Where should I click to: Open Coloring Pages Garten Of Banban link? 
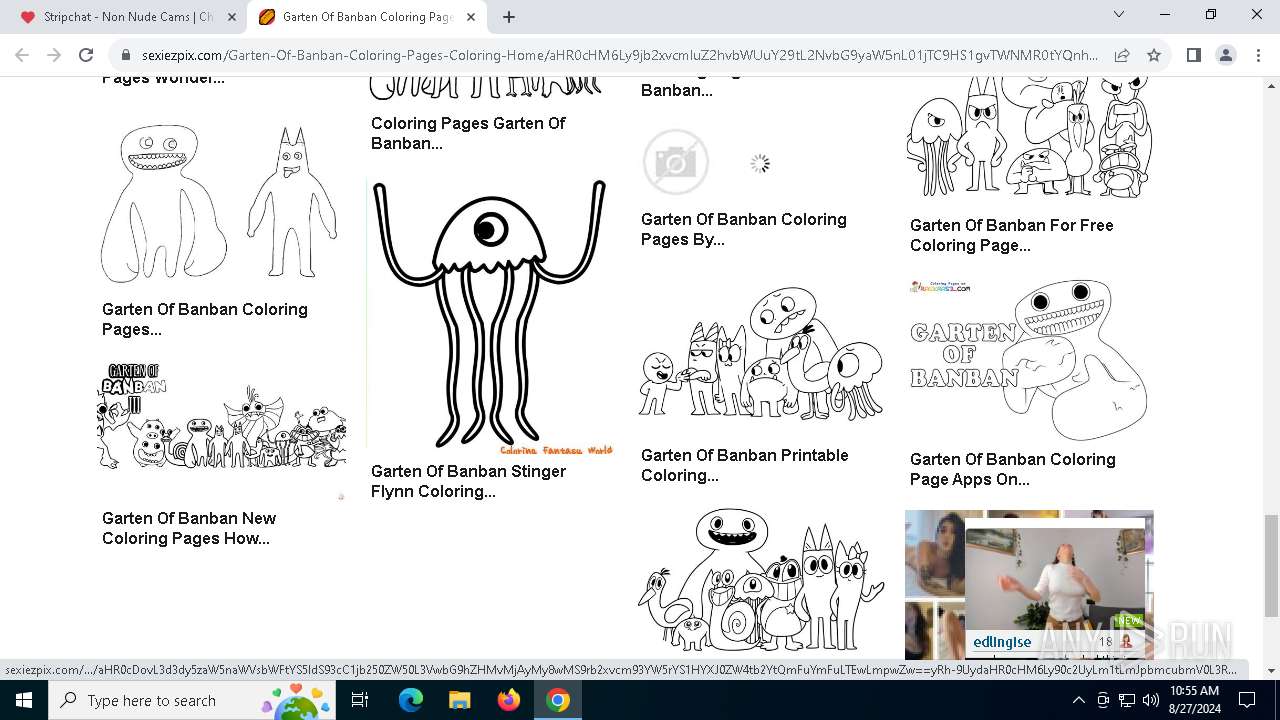tap(468, 133)
